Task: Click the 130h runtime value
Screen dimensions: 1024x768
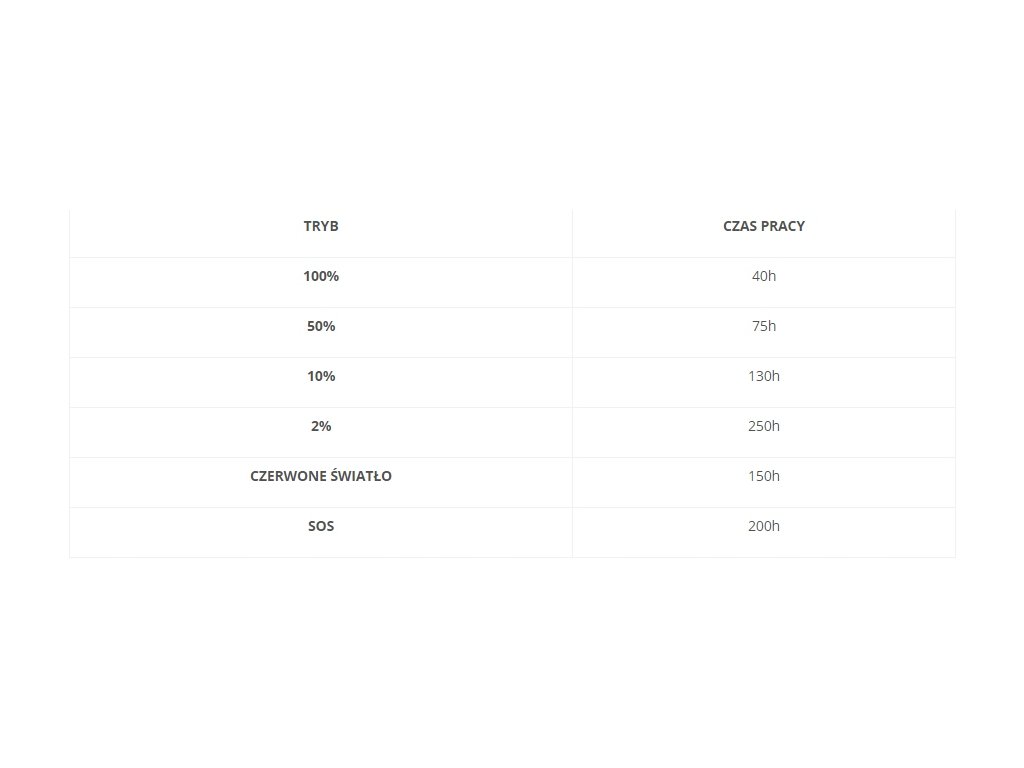Action: (763, 376)
